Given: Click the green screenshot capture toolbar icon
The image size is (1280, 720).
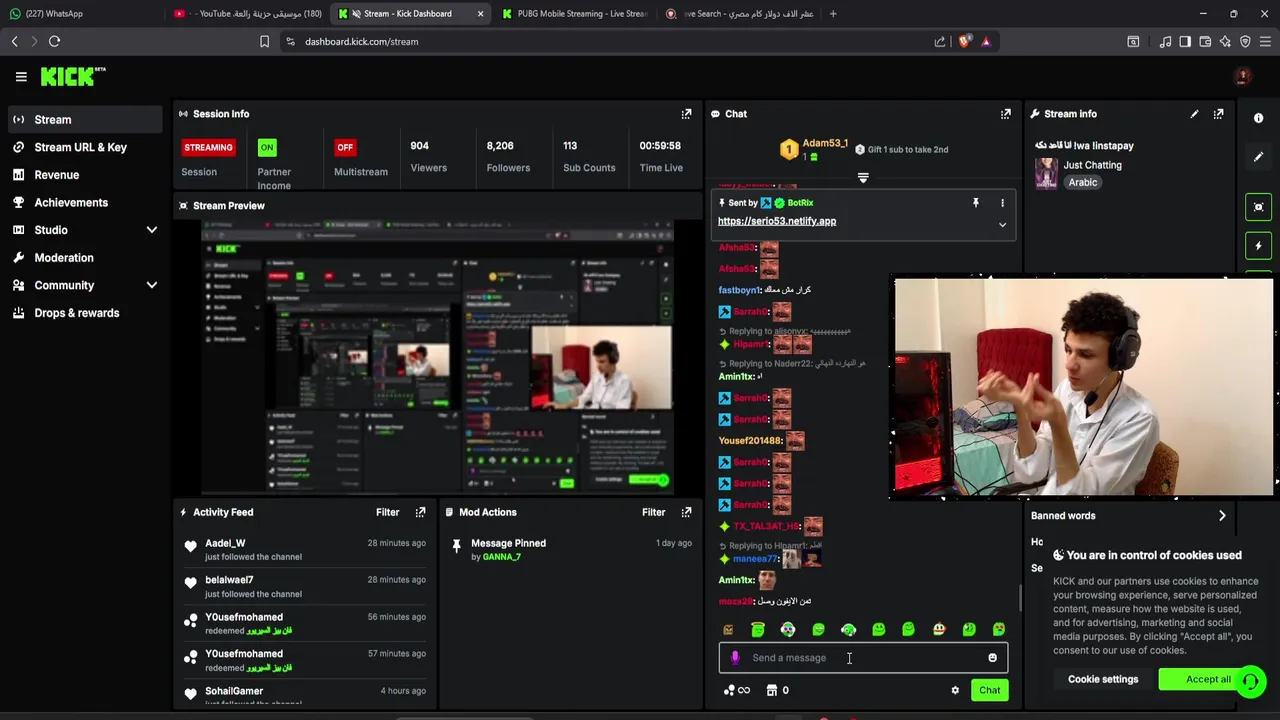Looking at the screenshot, I should tap(1259, 207).
